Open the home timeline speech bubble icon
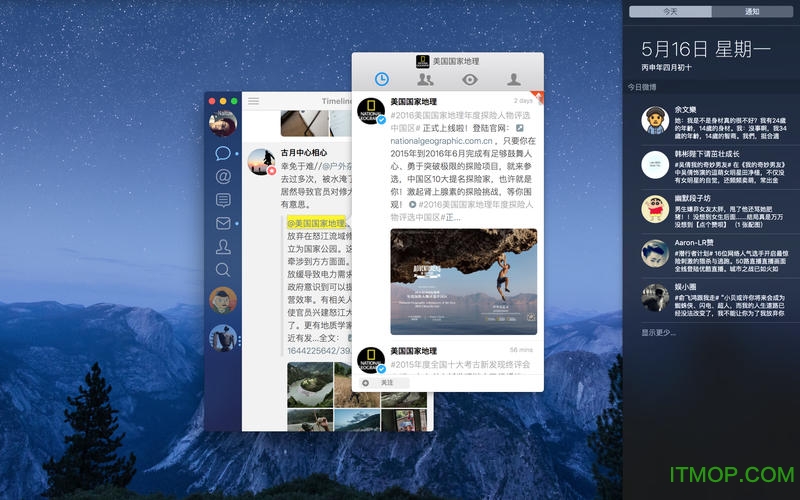This screenshot has height=500, width=800. [223, 153]
